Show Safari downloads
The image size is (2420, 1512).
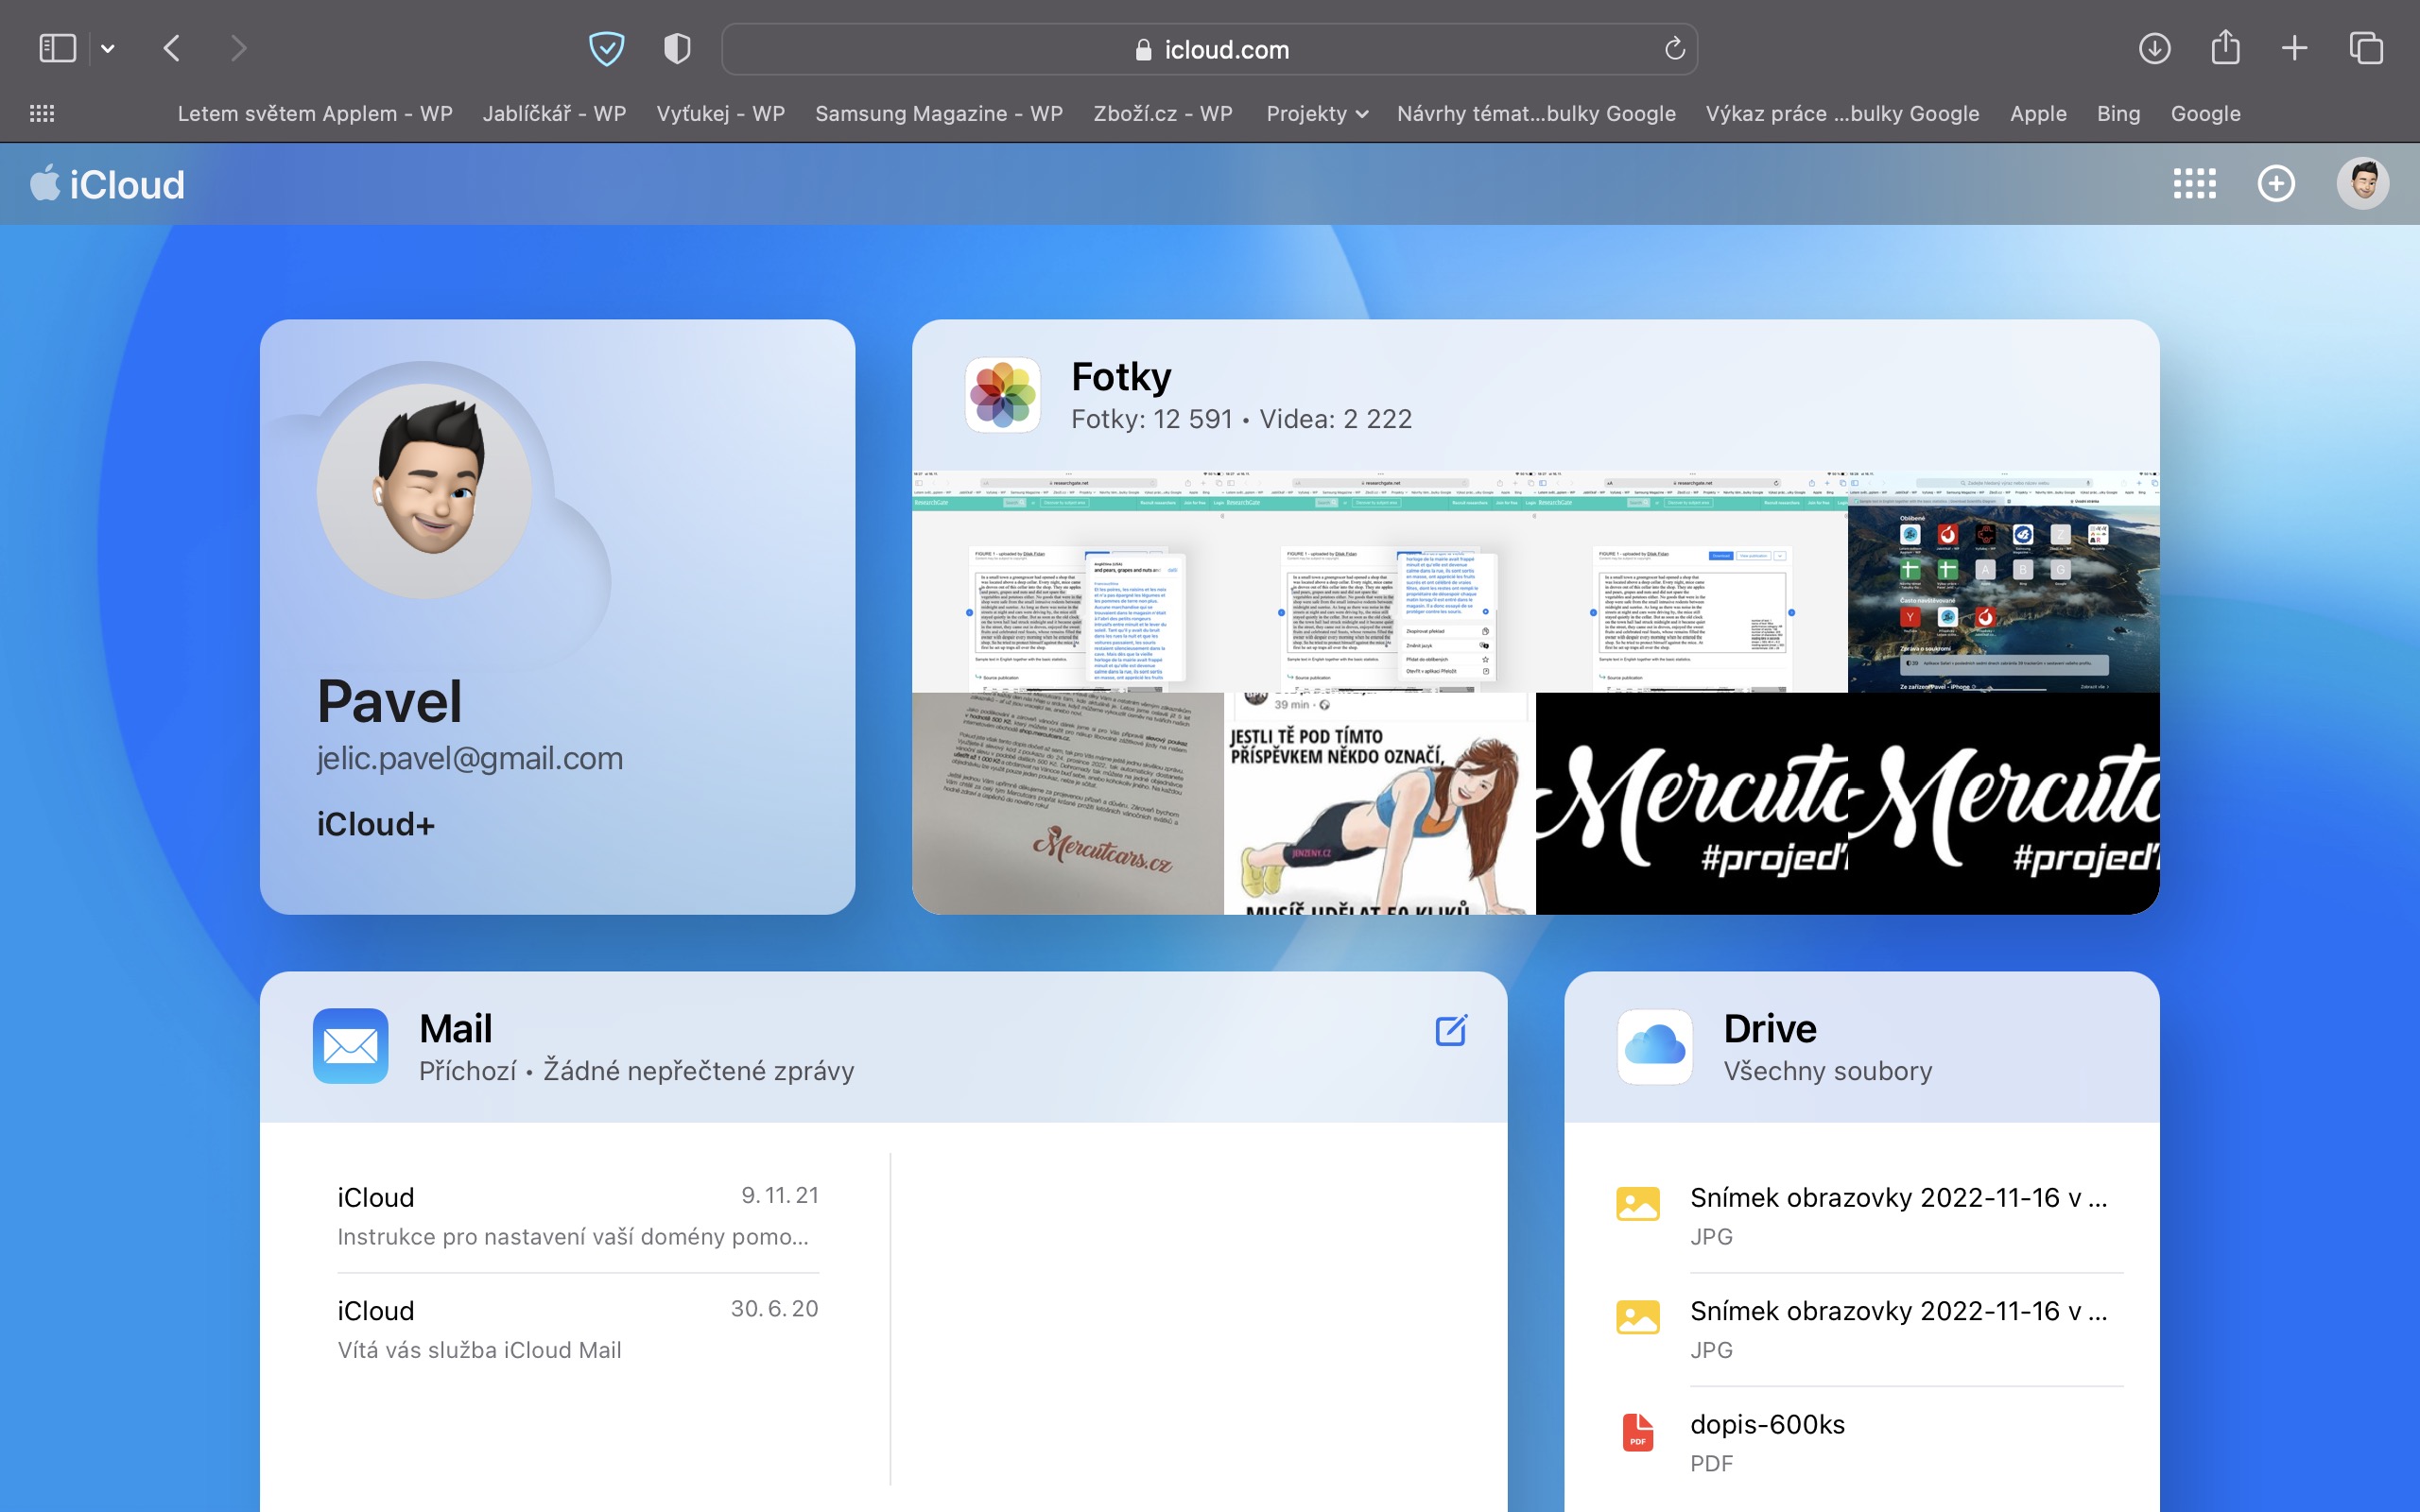point(2154,48)
